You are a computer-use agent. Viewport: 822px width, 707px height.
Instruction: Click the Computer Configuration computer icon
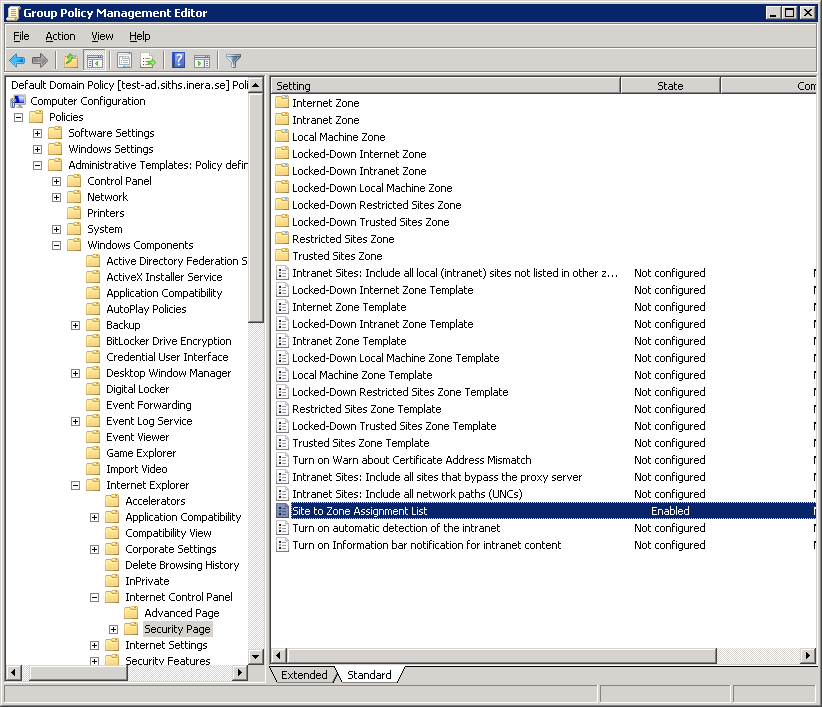pyautogui.click(x=18, y=101)
